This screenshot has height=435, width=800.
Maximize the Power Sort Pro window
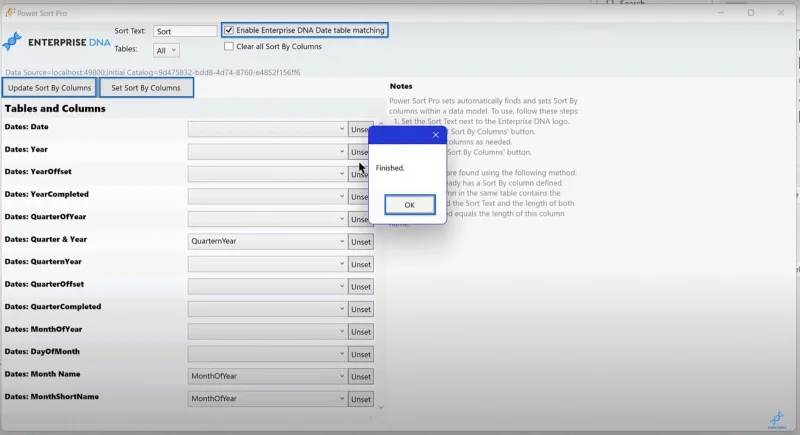point(751,13)
